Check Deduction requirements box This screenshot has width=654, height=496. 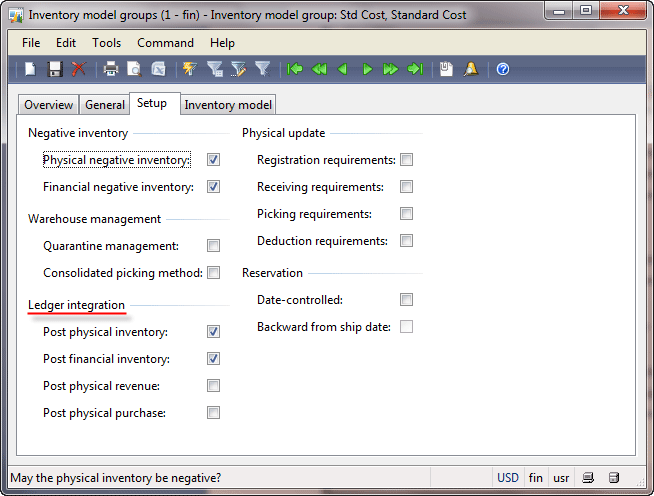[x=406, y=241]
